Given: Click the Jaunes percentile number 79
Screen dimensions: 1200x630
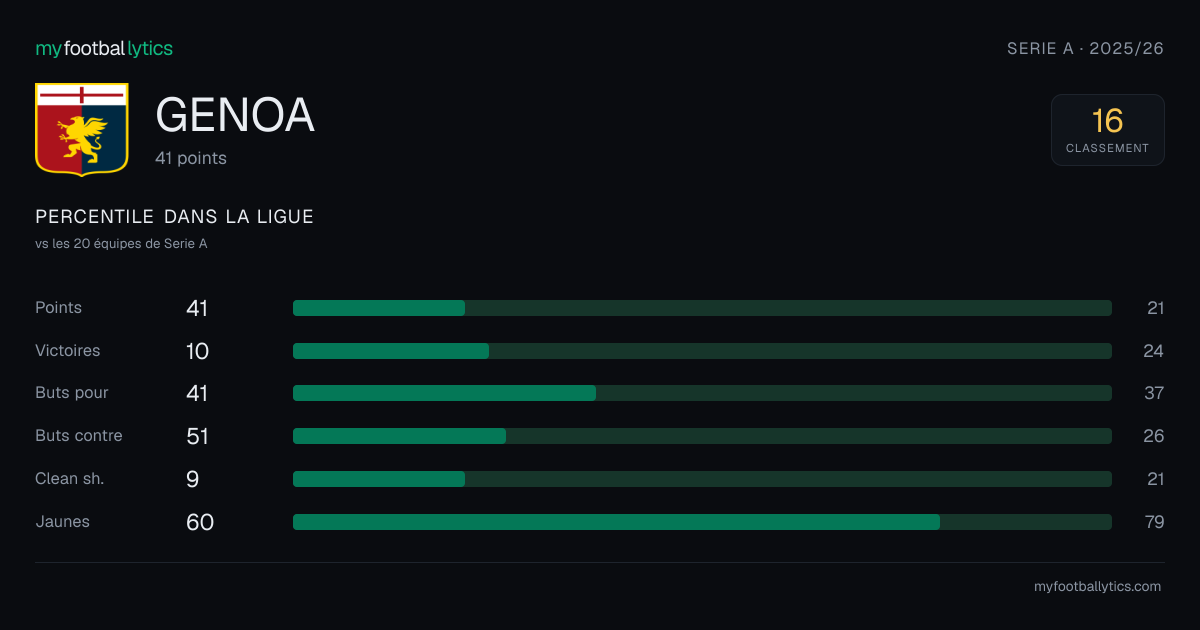Looking at the screenshot, I should tap(1154, 522).
